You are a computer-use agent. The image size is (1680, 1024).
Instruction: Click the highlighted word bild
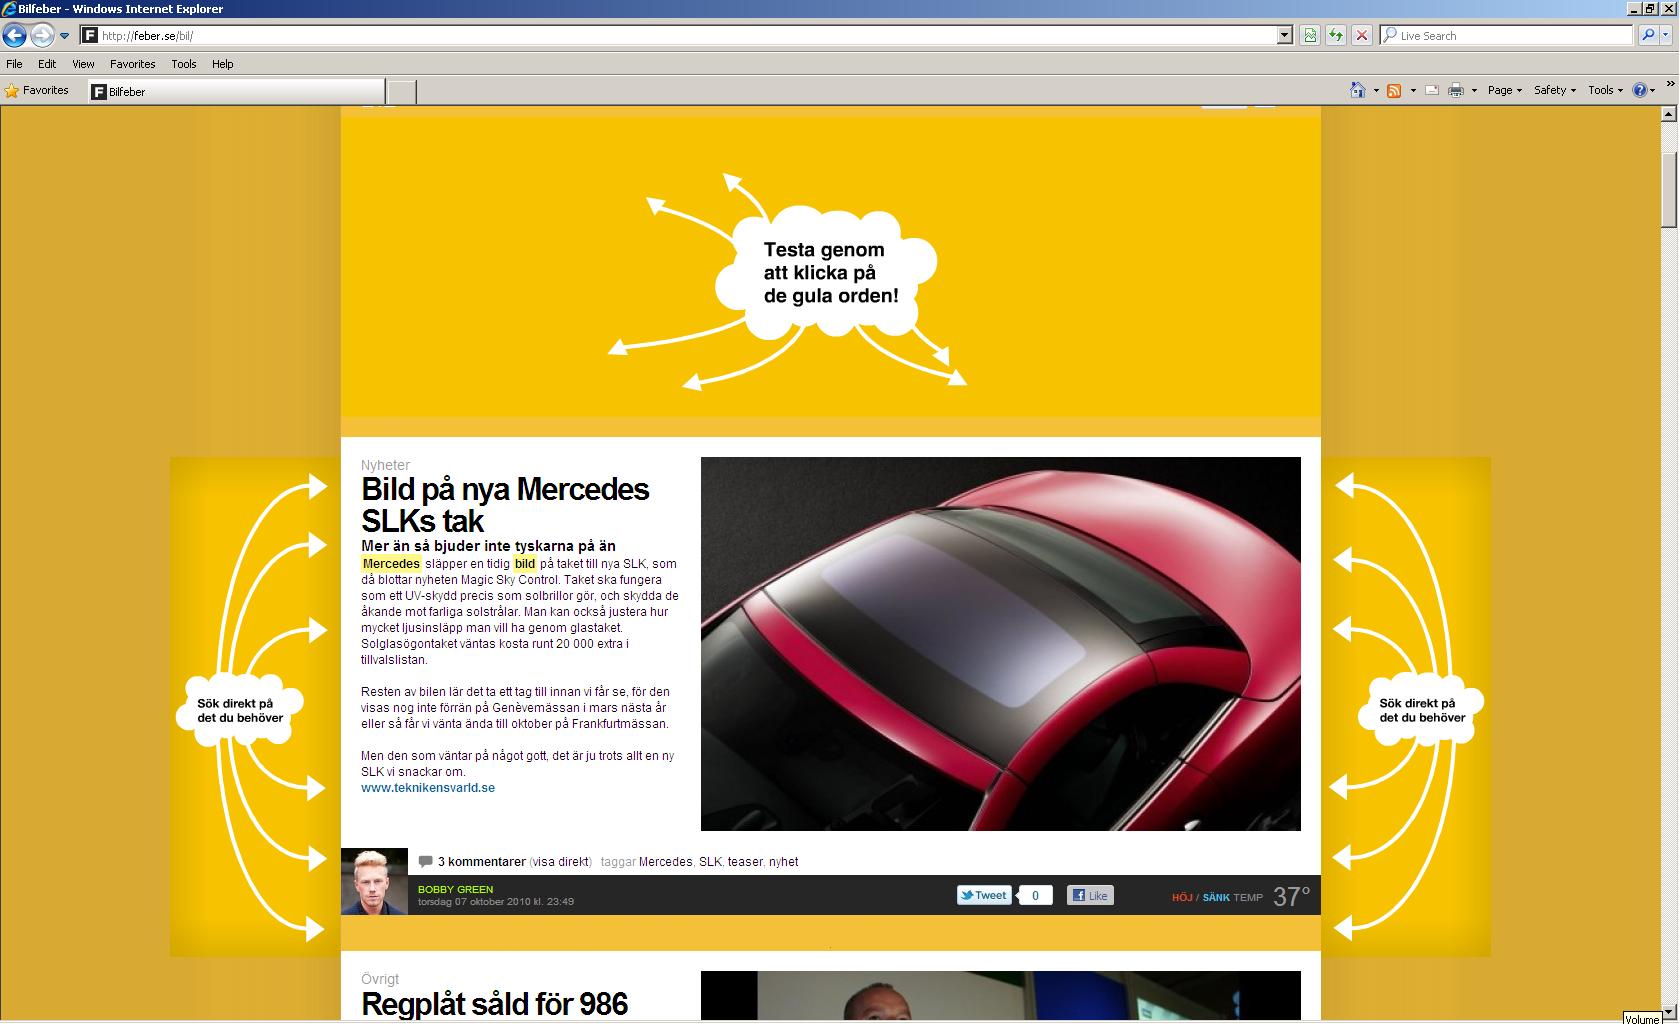coord(525,564)
